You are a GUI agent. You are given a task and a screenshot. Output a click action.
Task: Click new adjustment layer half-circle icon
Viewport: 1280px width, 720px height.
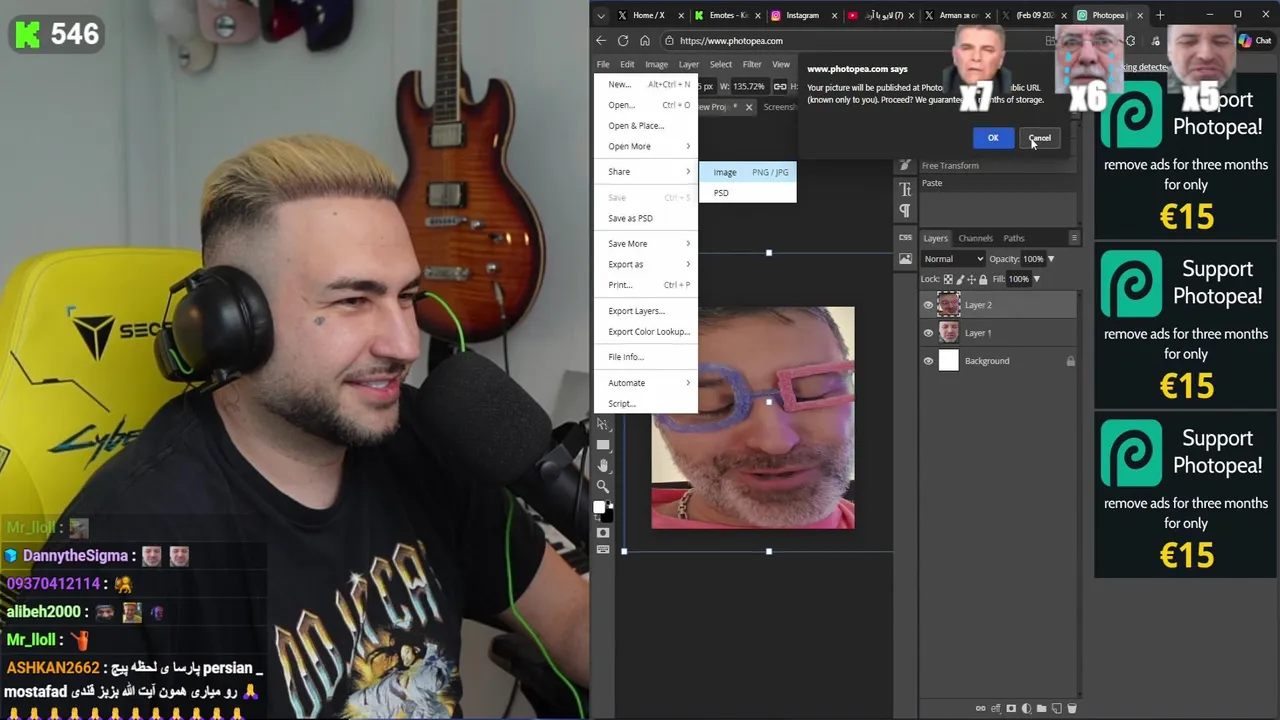1026,708
